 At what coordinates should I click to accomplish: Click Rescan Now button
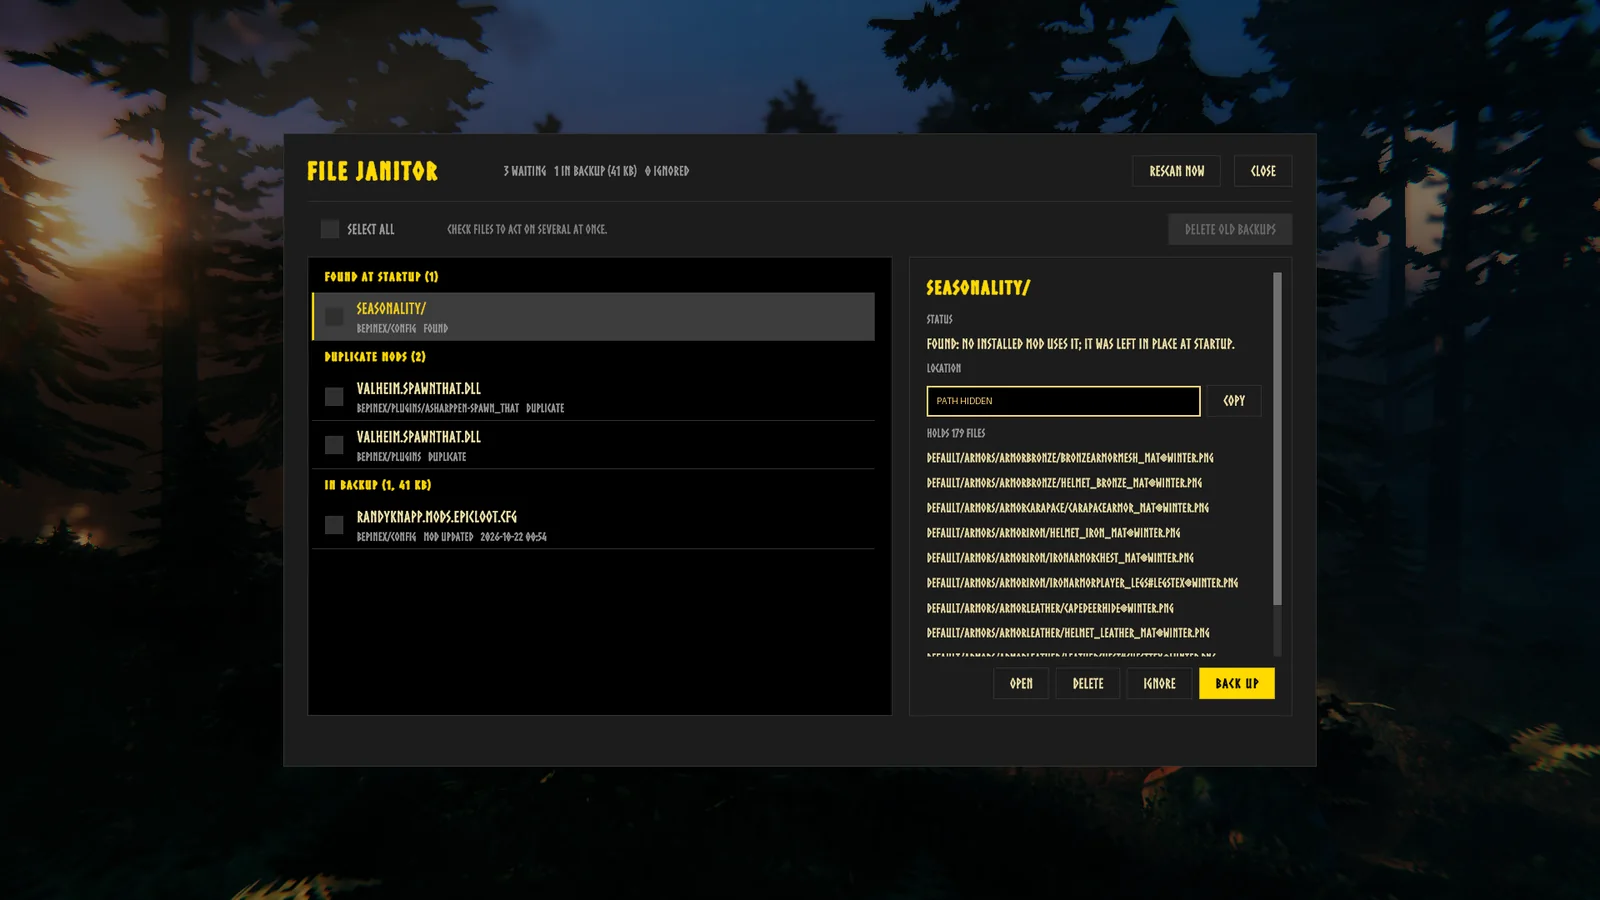1176,171
